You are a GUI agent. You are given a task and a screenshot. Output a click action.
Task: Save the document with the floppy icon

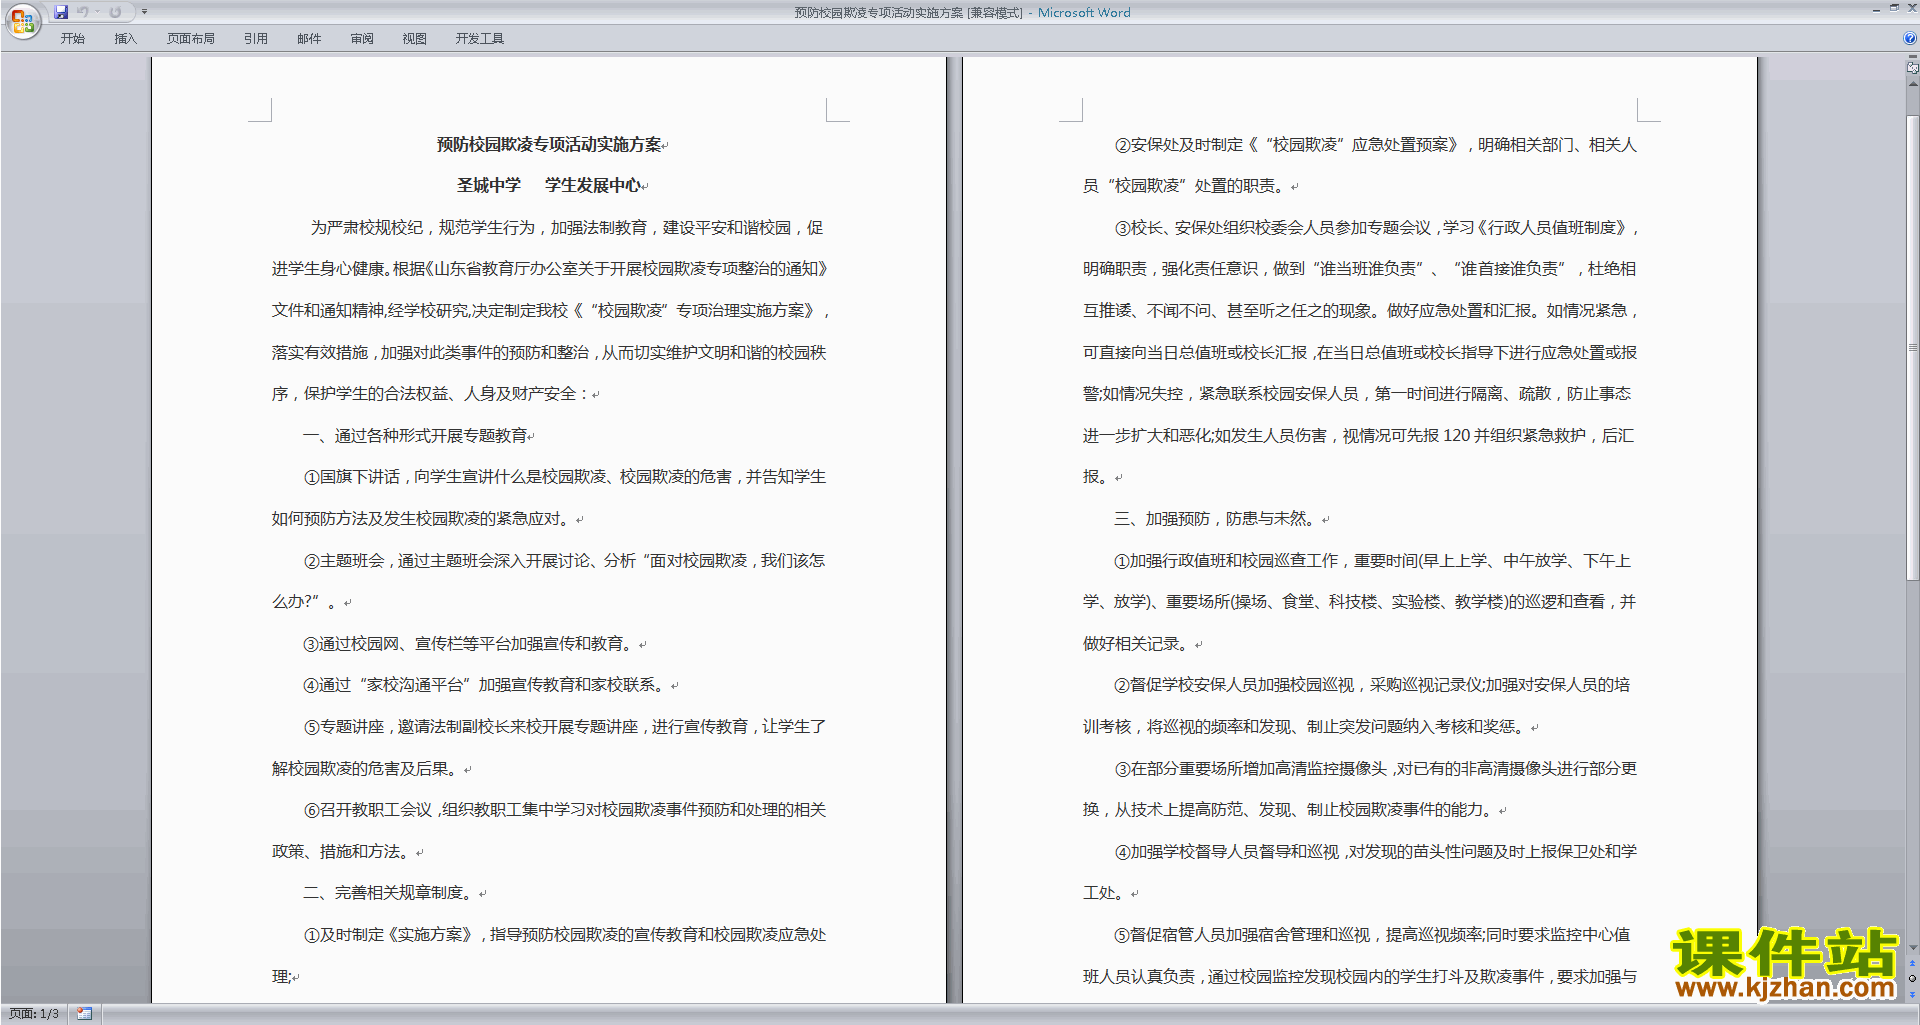click(x=61, y=12)
